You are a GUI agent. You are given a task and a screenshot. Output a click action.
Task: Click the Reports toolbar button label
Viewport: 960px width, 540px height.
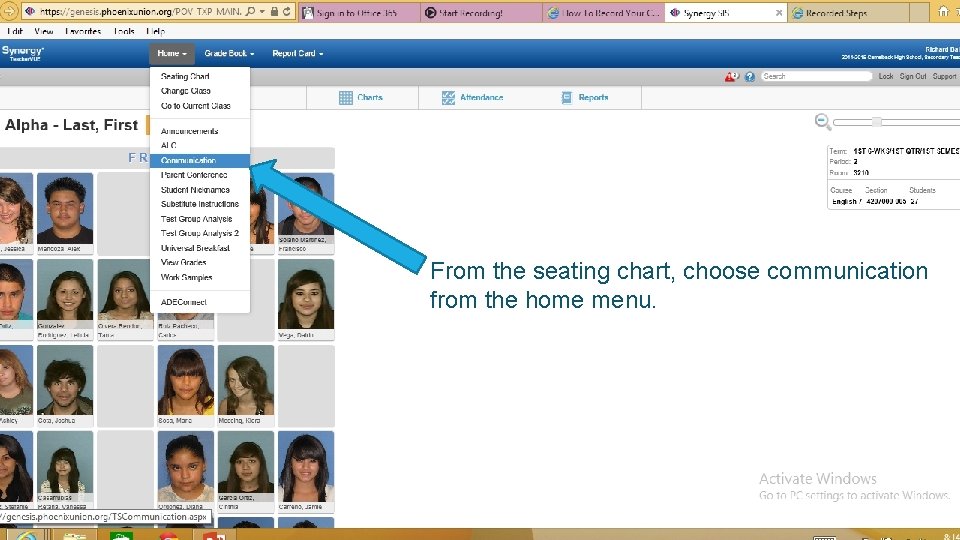593,98
